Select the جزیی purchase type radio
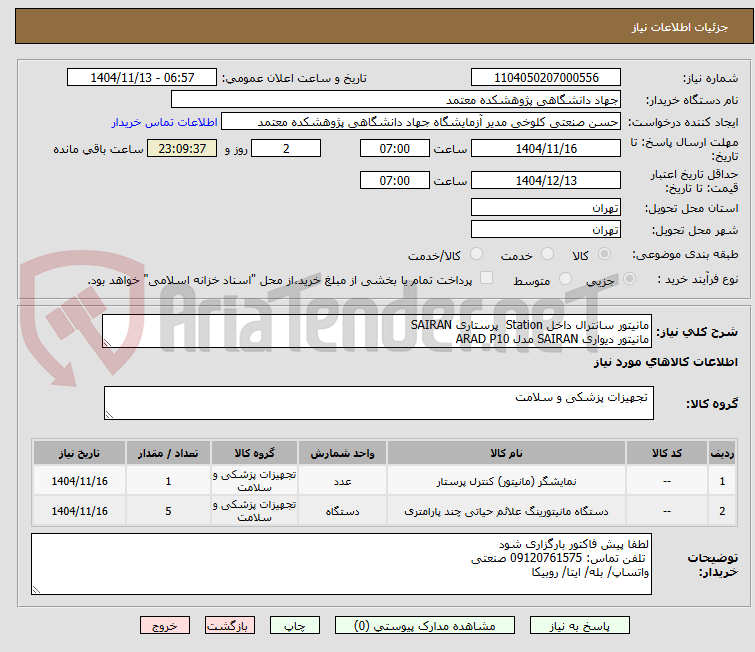The image size is (755, 652). click(629, 278)
